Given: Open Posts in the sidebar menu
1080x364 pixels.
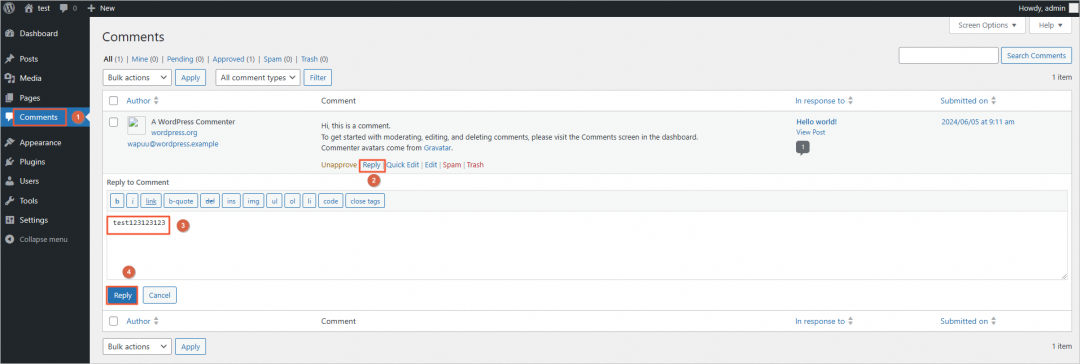Looking at the screenshot, I should [29, 59].
